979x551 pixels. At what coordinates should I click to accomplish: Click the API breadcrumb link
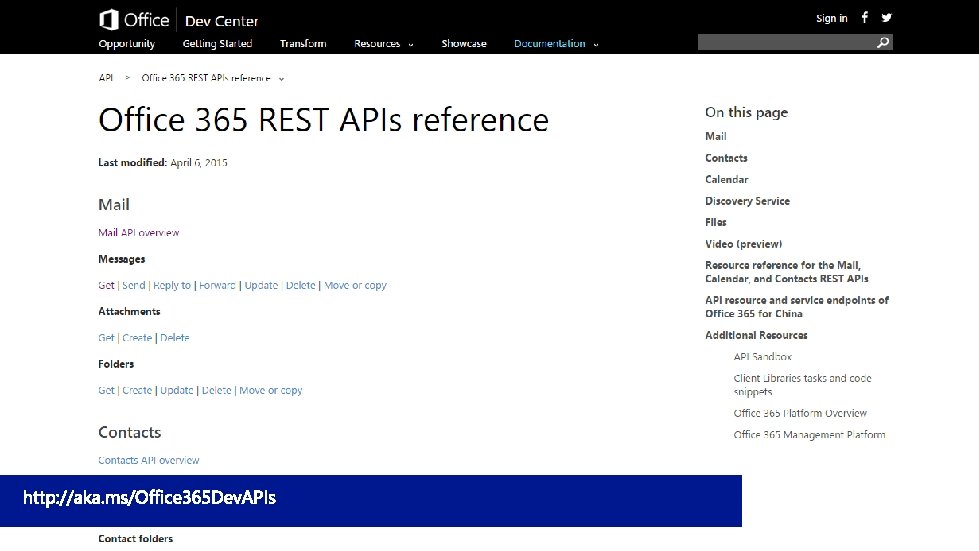pyautogui.click(x=106, y=78)
